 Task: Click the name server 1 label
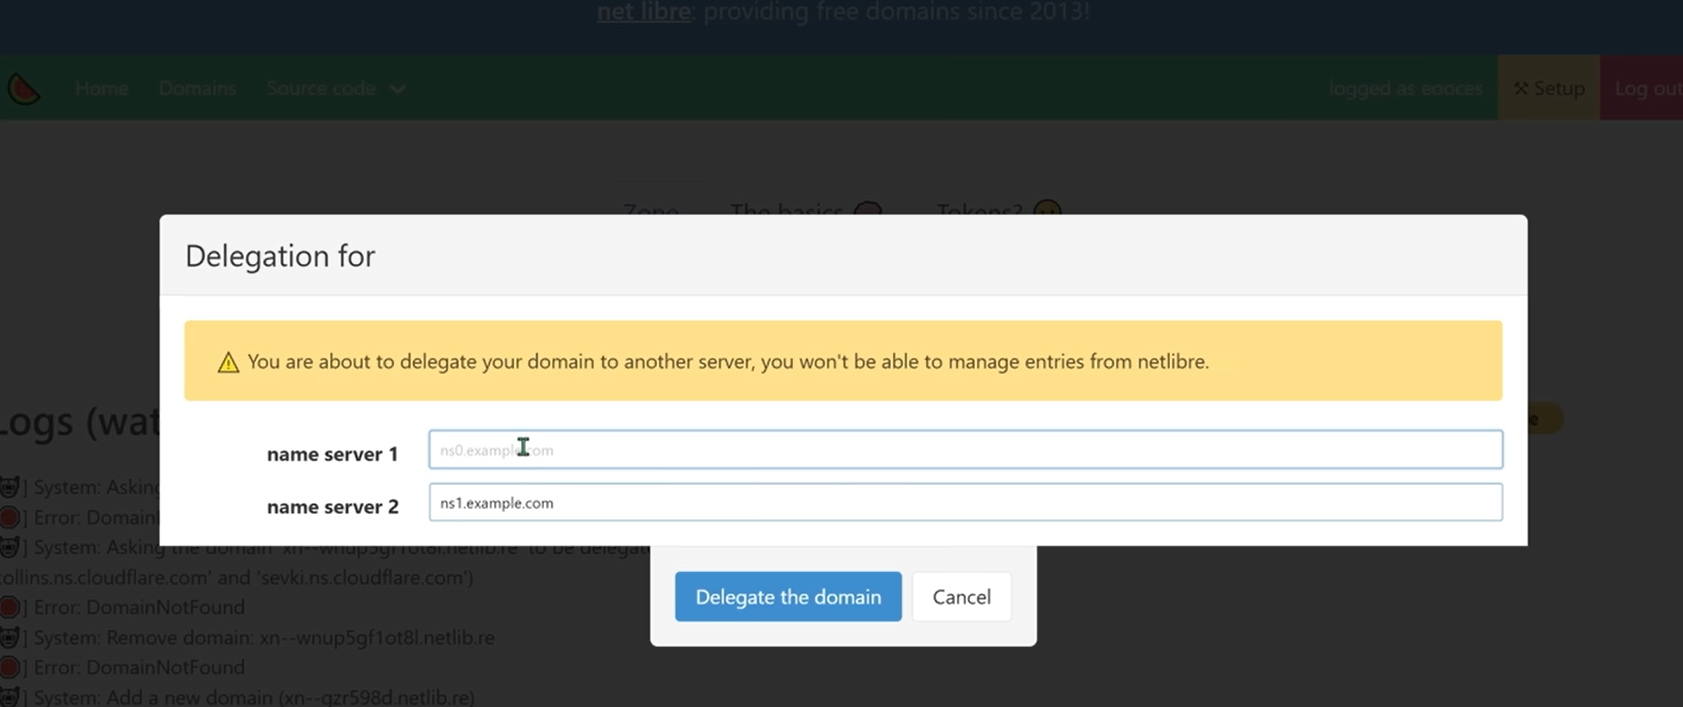tap(332, 454)
